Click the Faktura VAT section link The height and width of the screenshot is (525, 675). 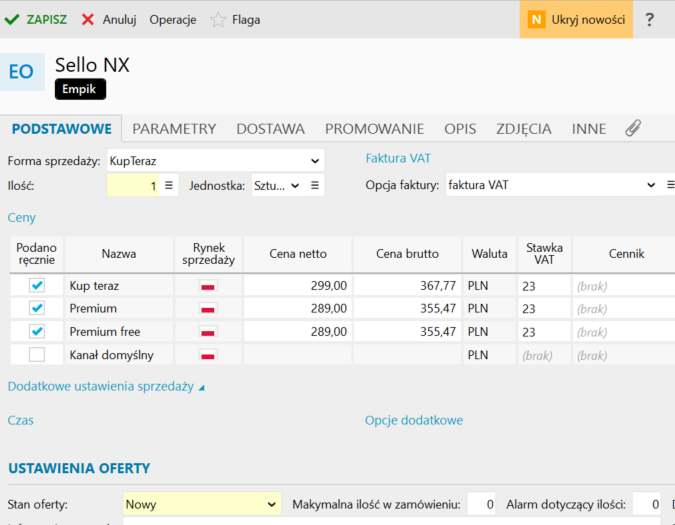[x=398, y=158]
